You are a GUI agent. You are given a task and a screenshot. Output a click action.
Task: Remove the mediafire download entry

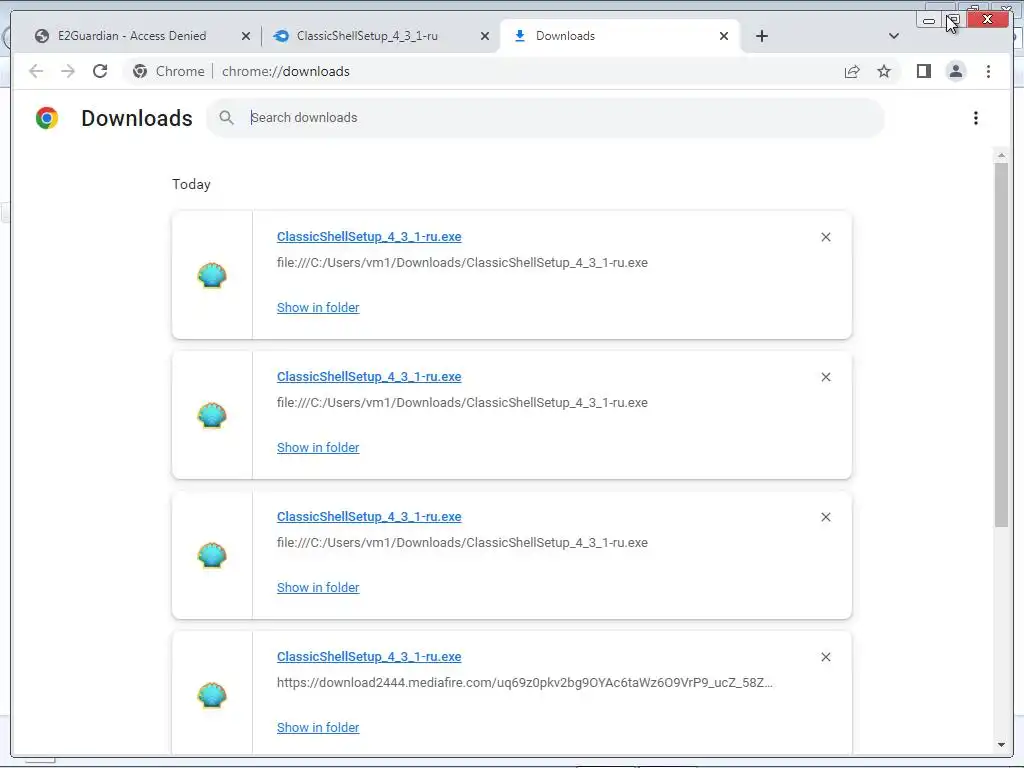tap(825, 657)
